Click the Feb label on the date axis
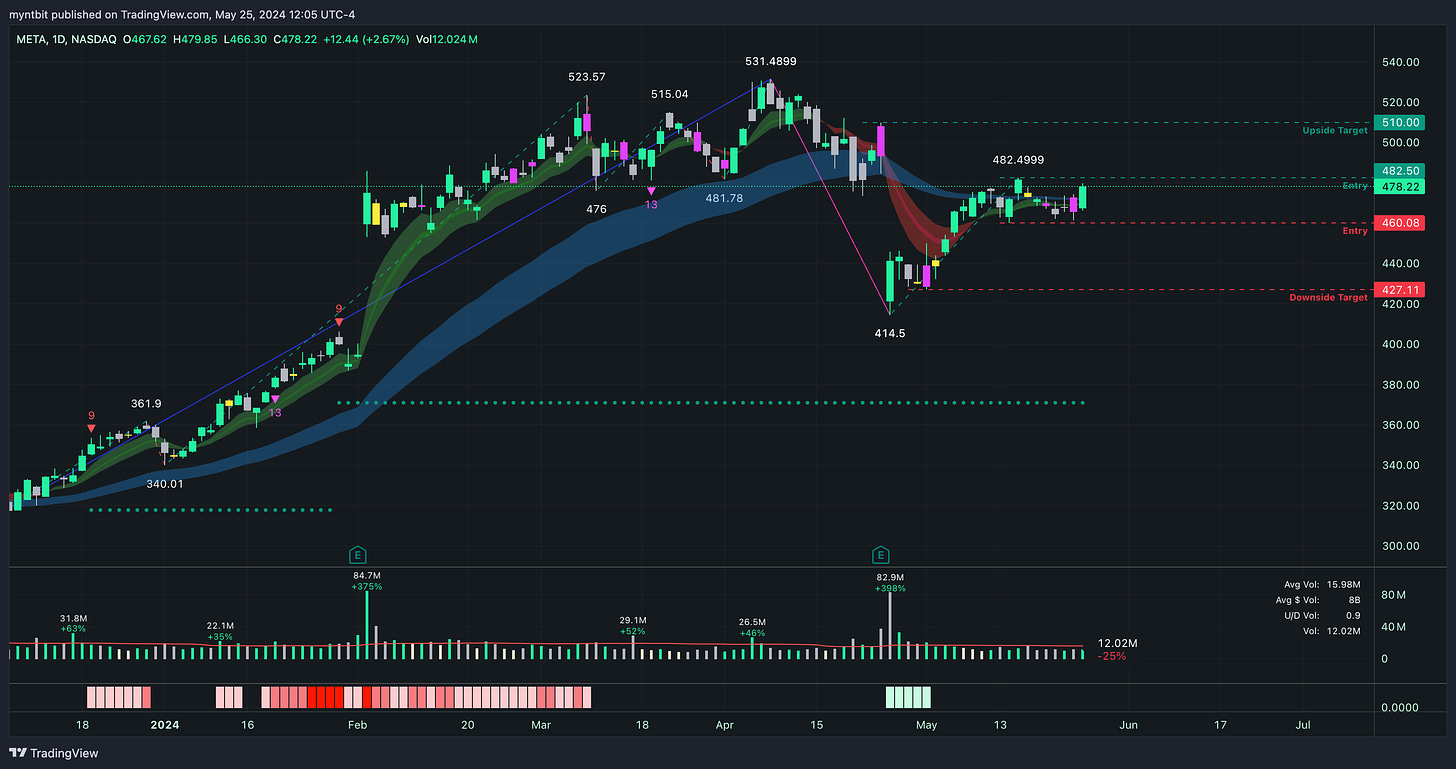The height and width of the screenshot is (769, 1456). [x=357, y=724]
